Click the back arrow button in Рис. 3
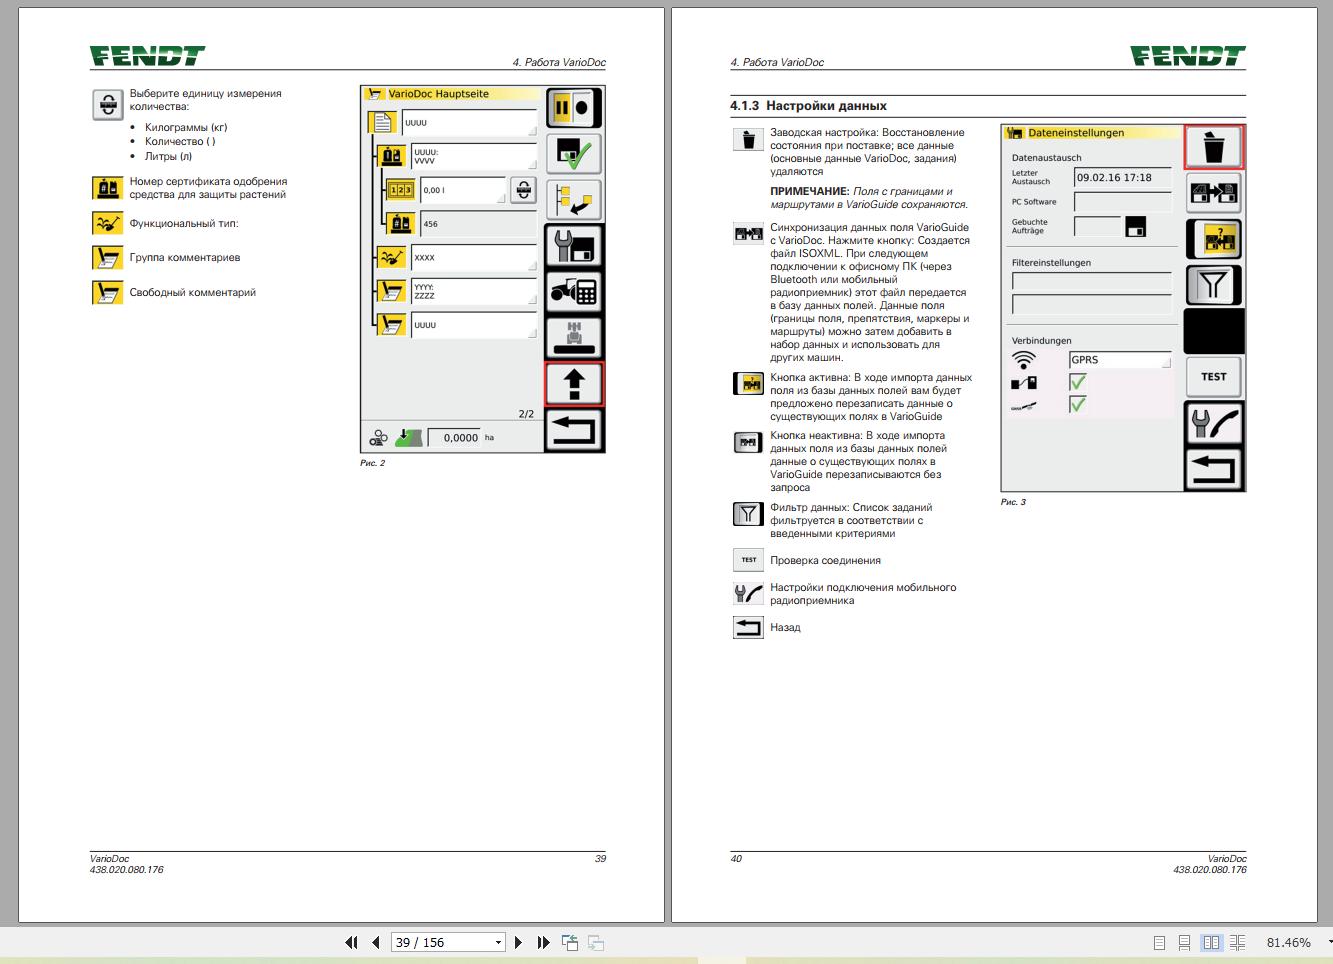 point(1214,469)
